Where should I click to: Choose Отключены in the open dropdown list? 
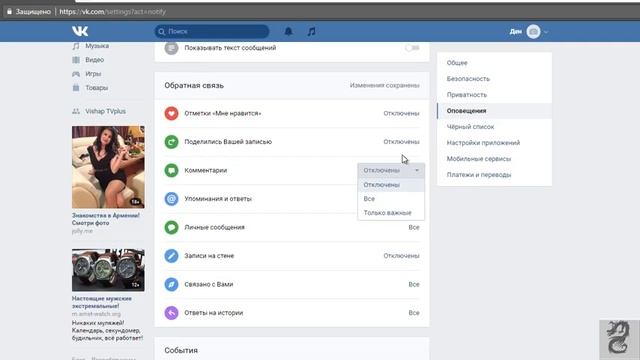391,185
